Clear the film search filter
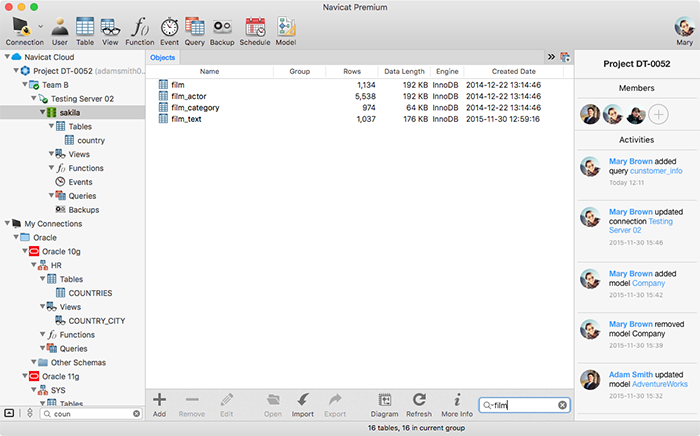This screenshot has width=700, height=436. (x=562, y=405)
